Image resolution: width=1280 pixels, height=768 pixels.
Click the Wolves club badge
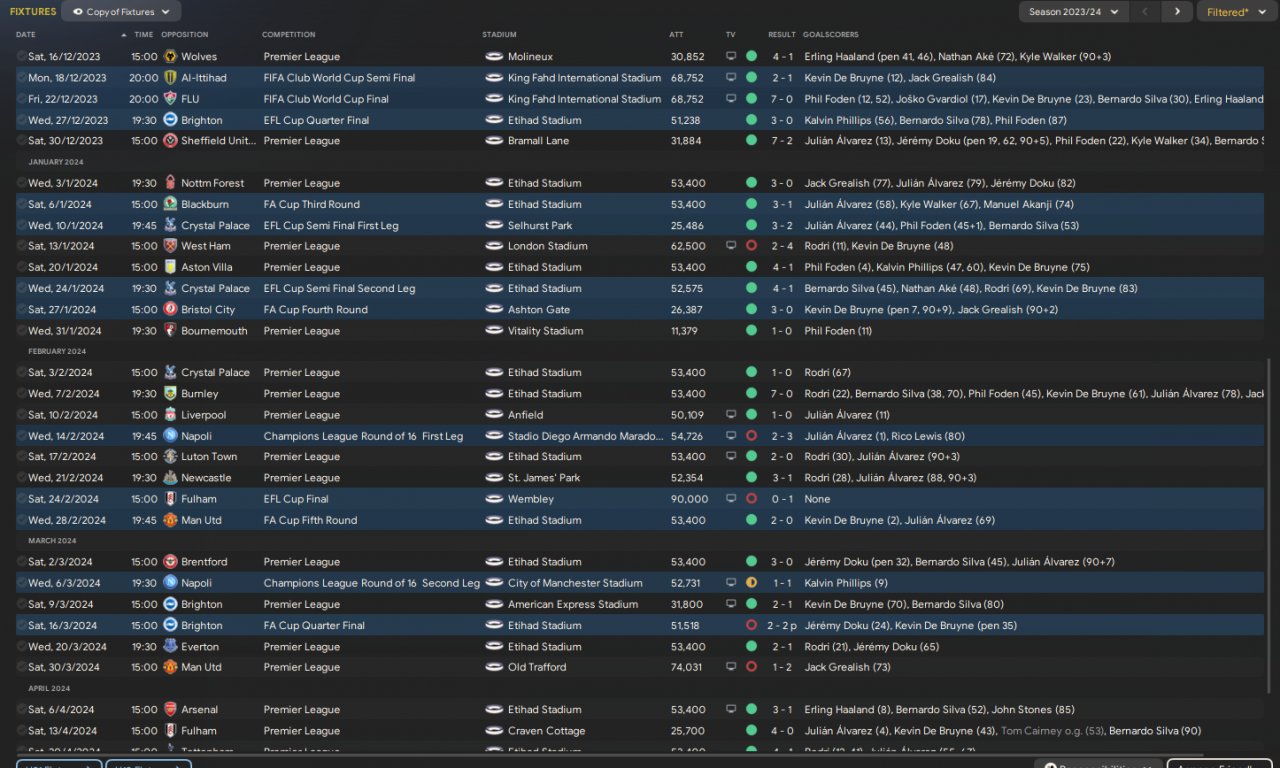170,57
